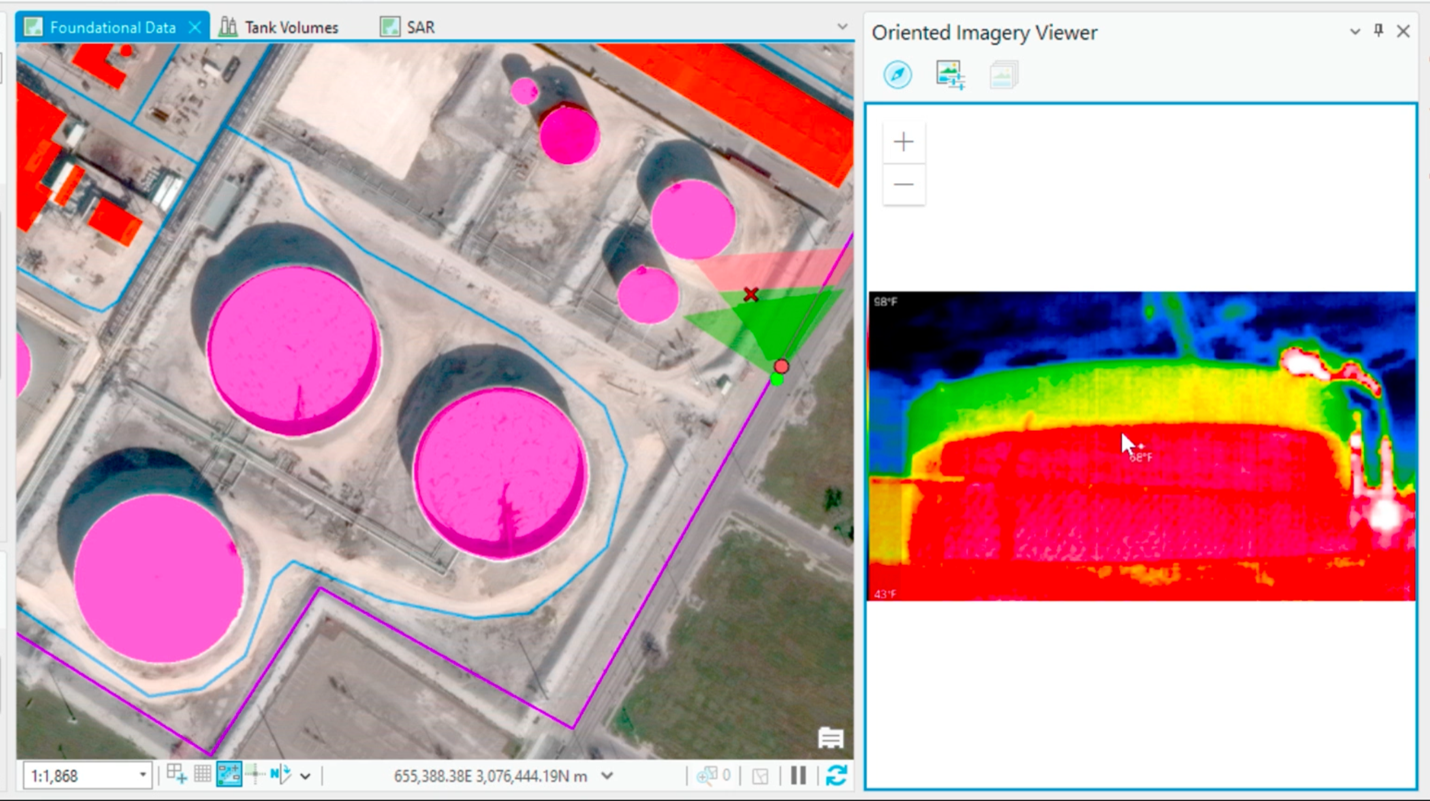Pause map drawing with the pause icon
The width and height of the screenshot is (1430, 801).
796,775
